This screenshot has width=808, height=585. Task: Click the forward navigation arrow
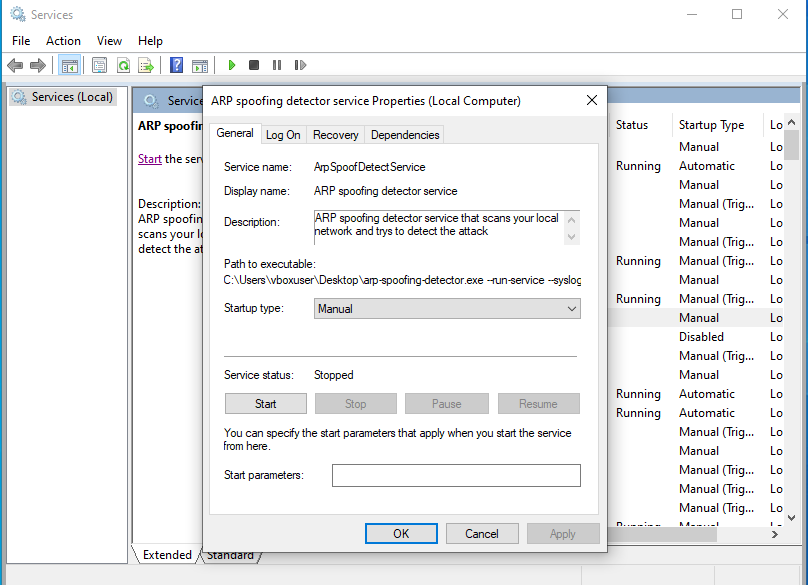37,65
